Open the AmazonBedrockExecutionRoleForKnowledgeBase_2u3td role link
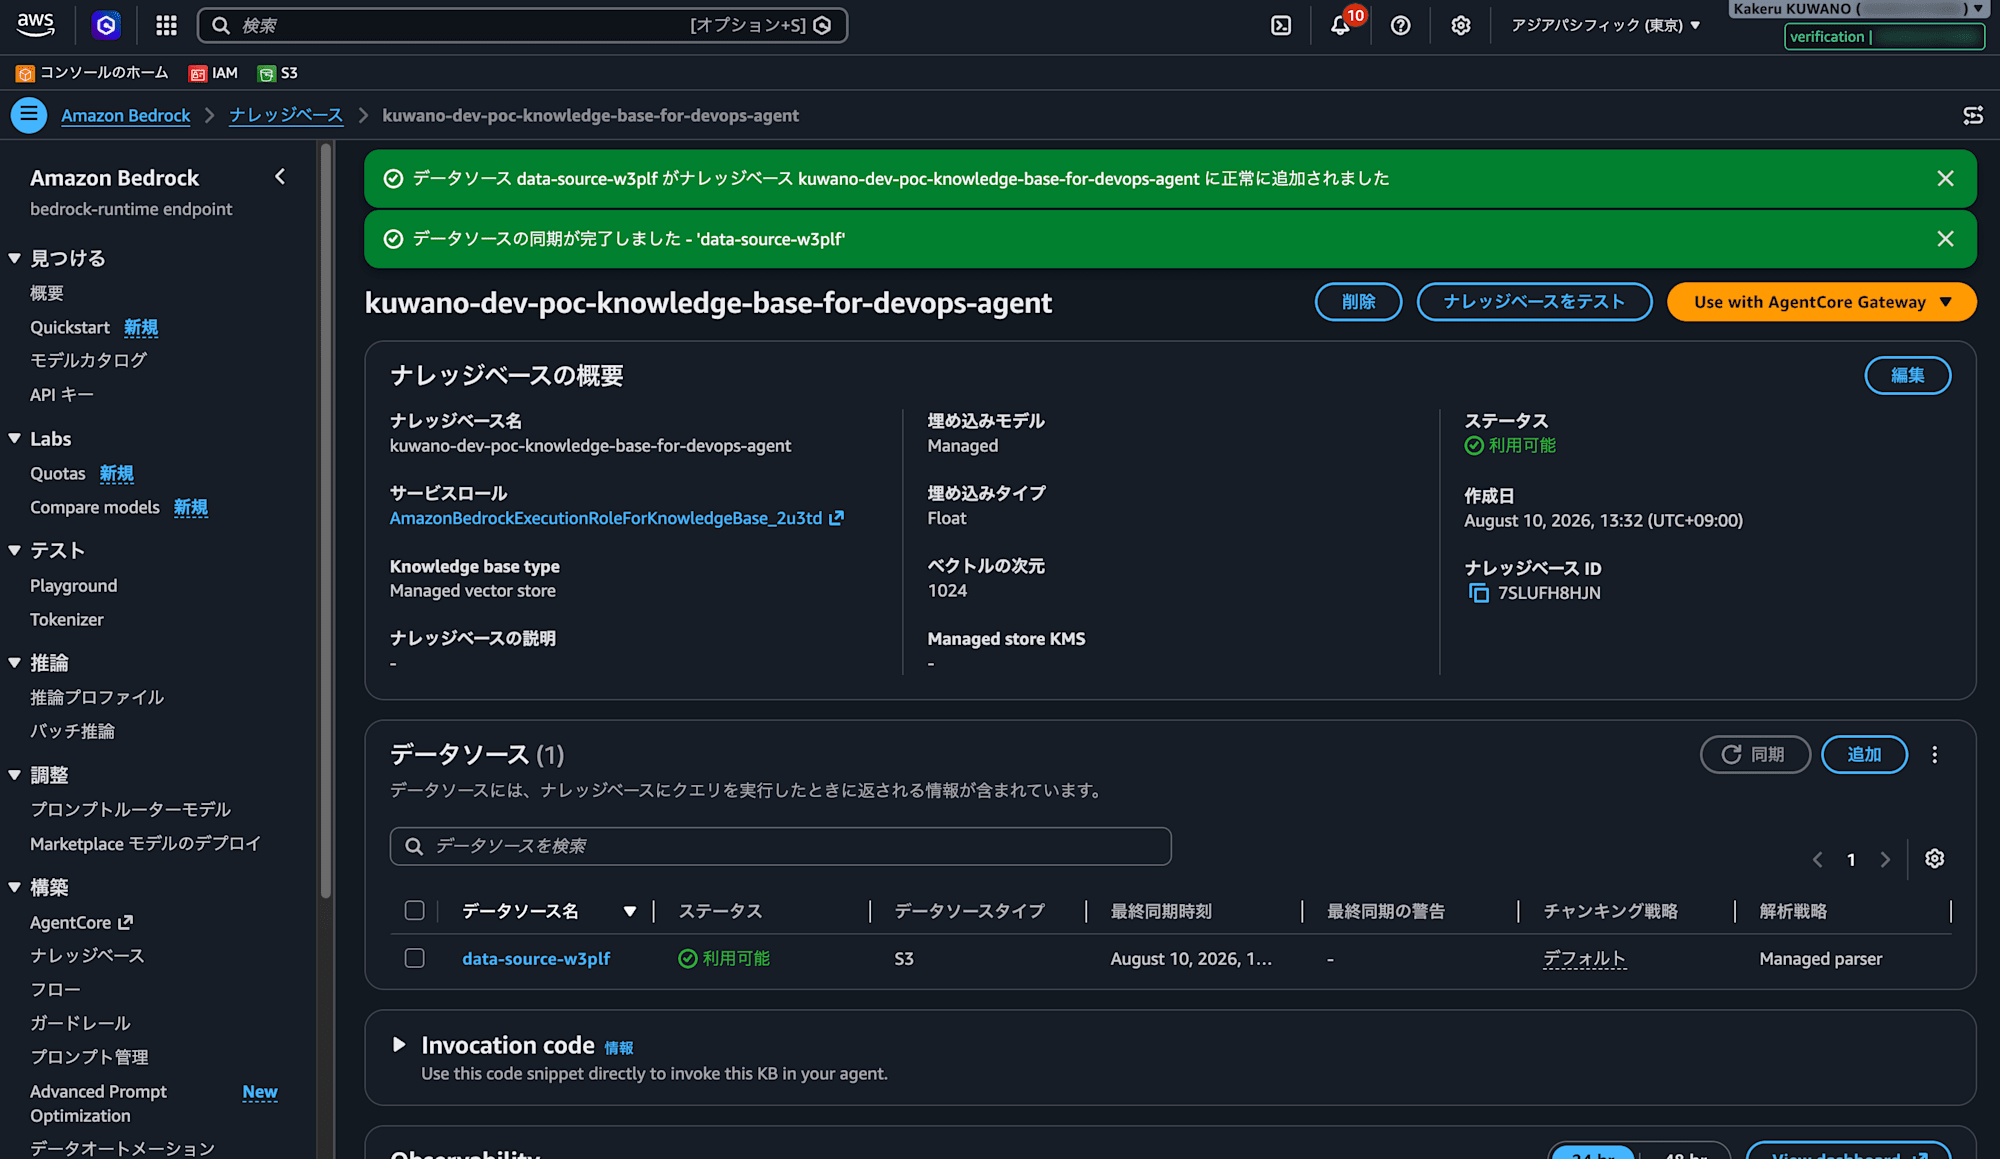This screenshot has width=2000, height=1159. point(616,518)
